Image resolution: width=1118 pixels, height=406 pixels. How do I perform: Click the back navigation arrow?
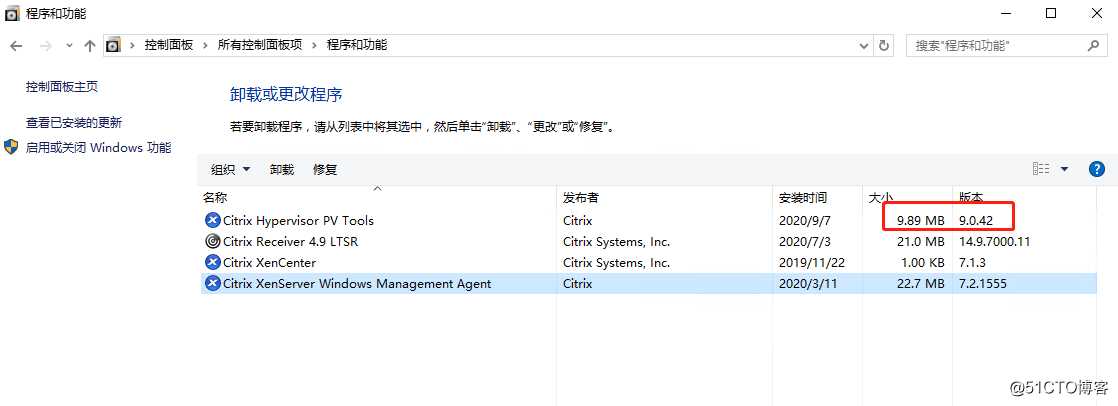(x=16, y=45)
